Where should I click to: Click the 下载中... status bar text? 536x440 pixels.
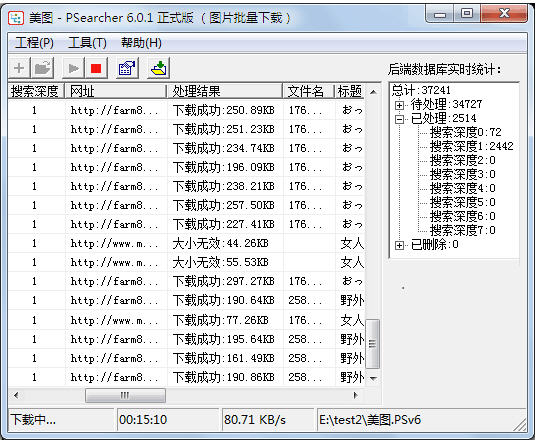(x=33, y=419)
